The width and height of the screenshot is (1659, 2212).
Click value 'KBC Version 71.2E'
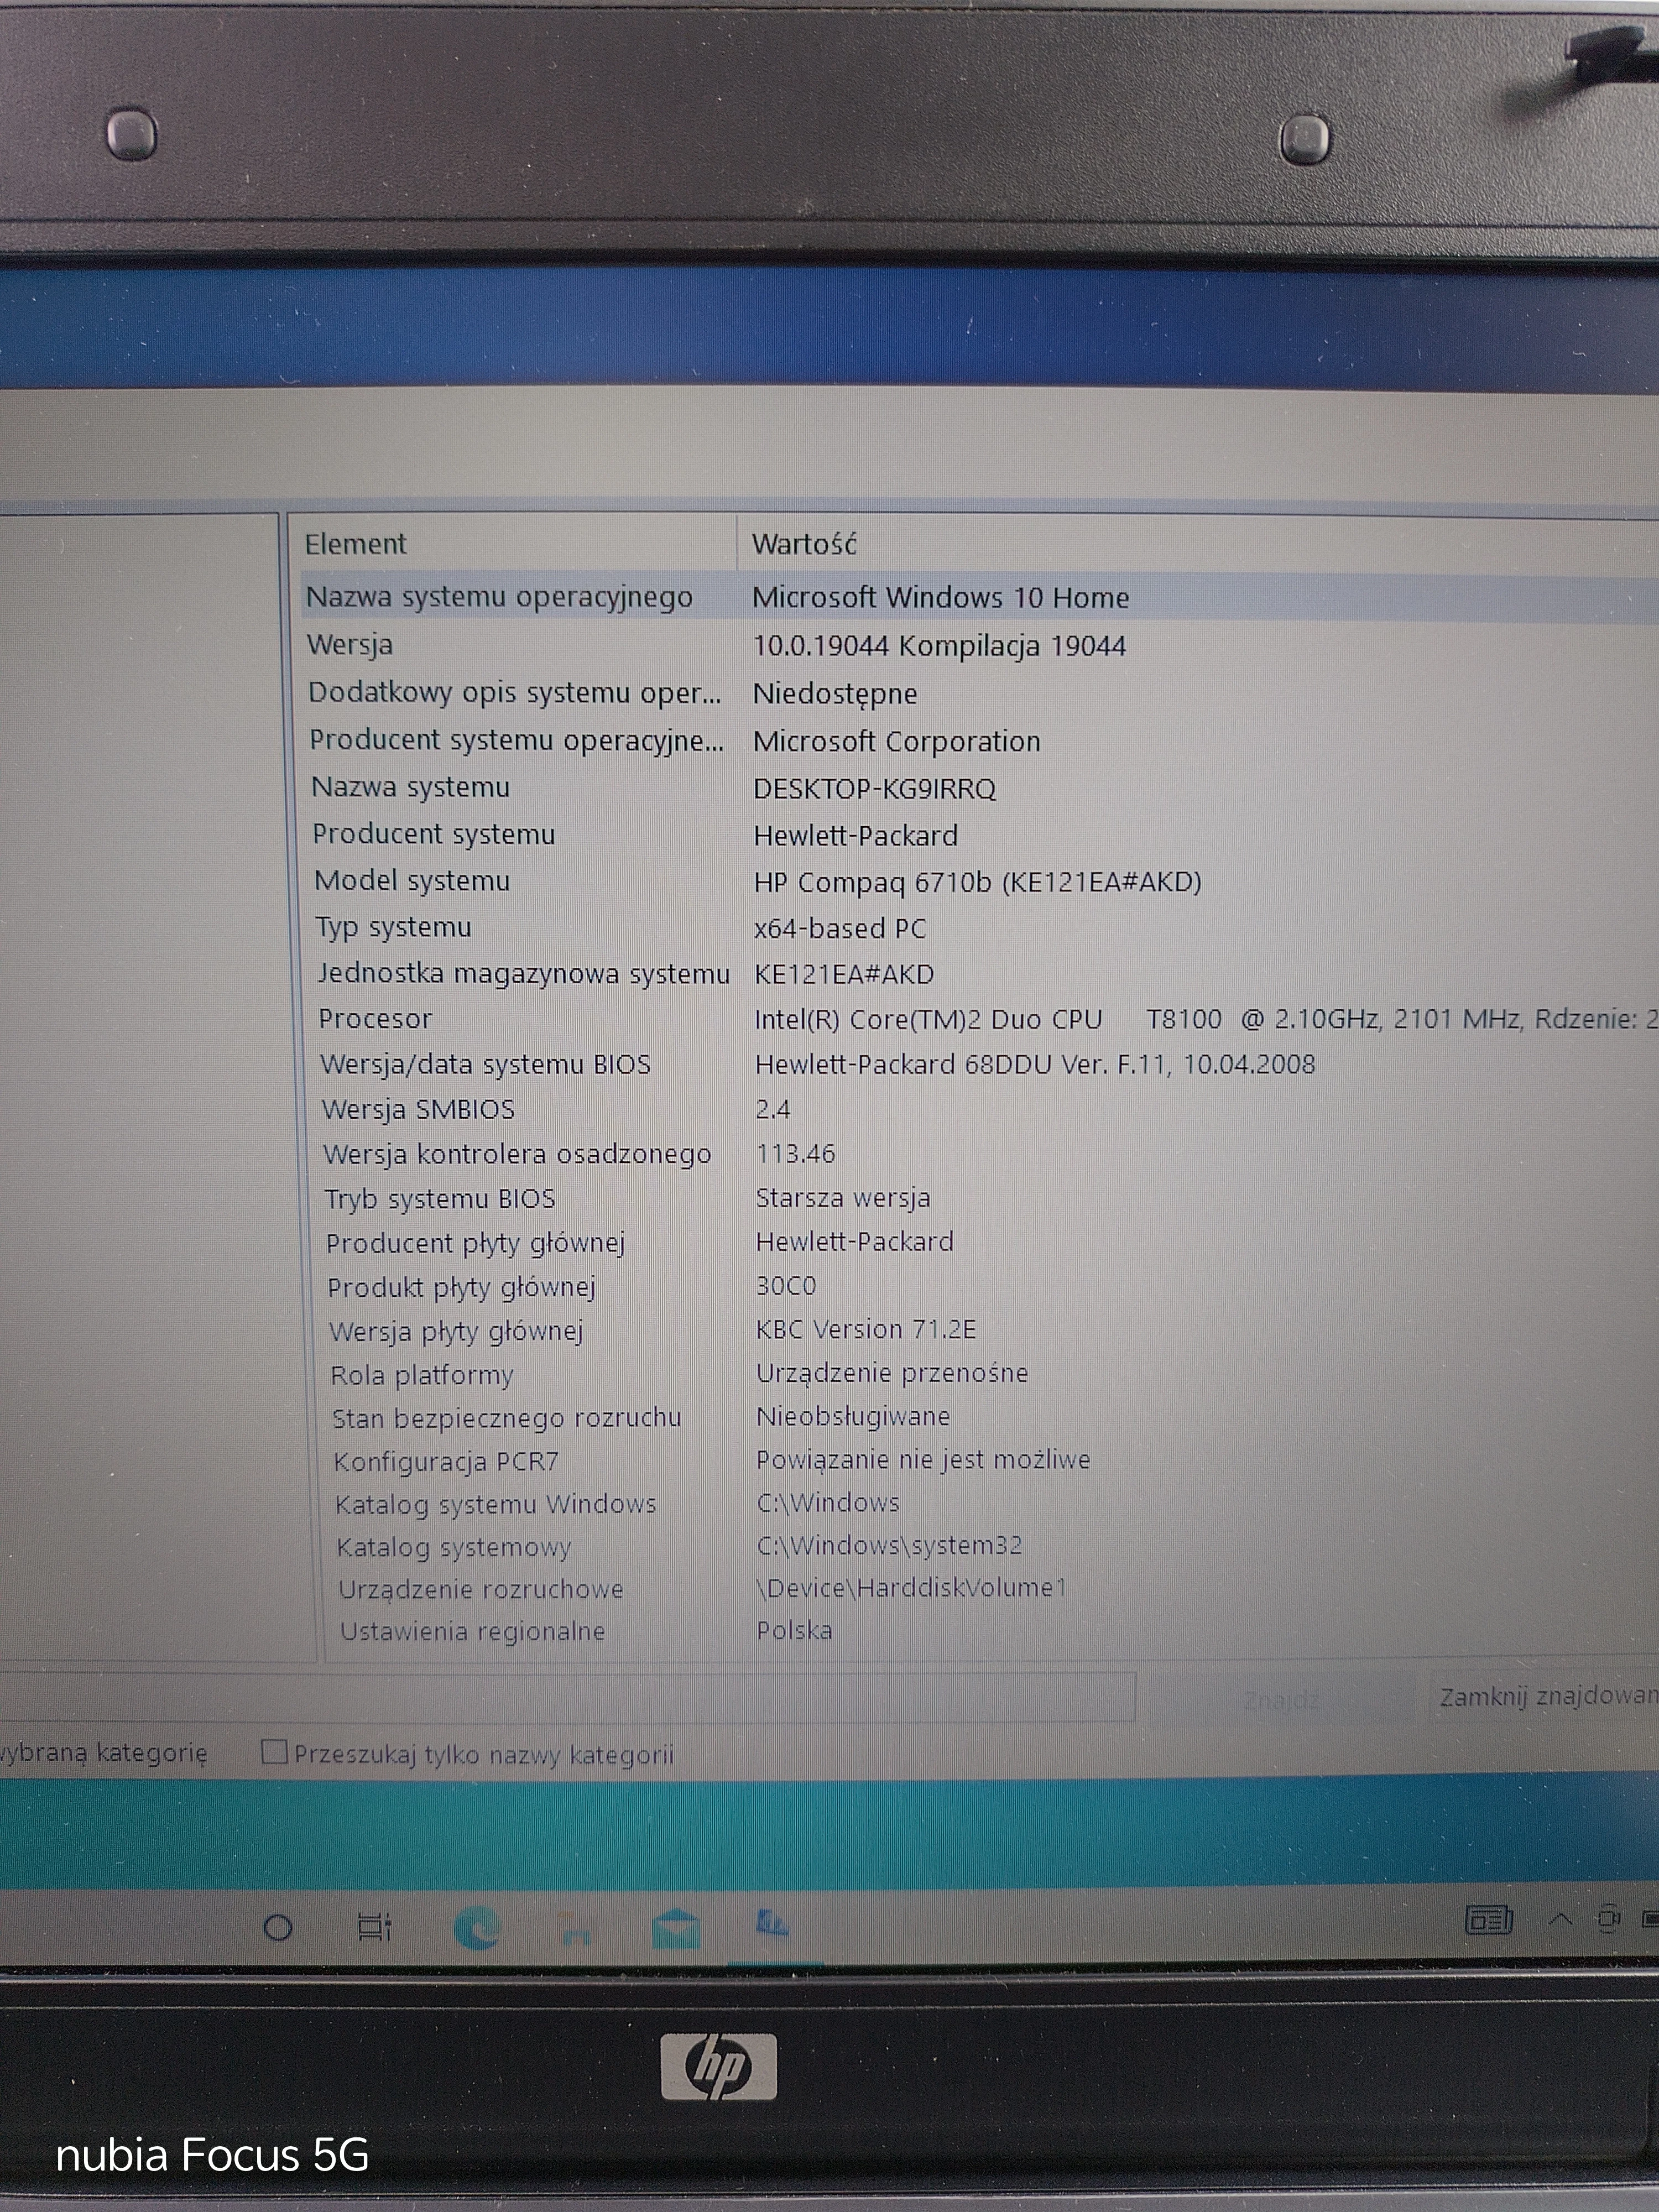point(866,1329)
